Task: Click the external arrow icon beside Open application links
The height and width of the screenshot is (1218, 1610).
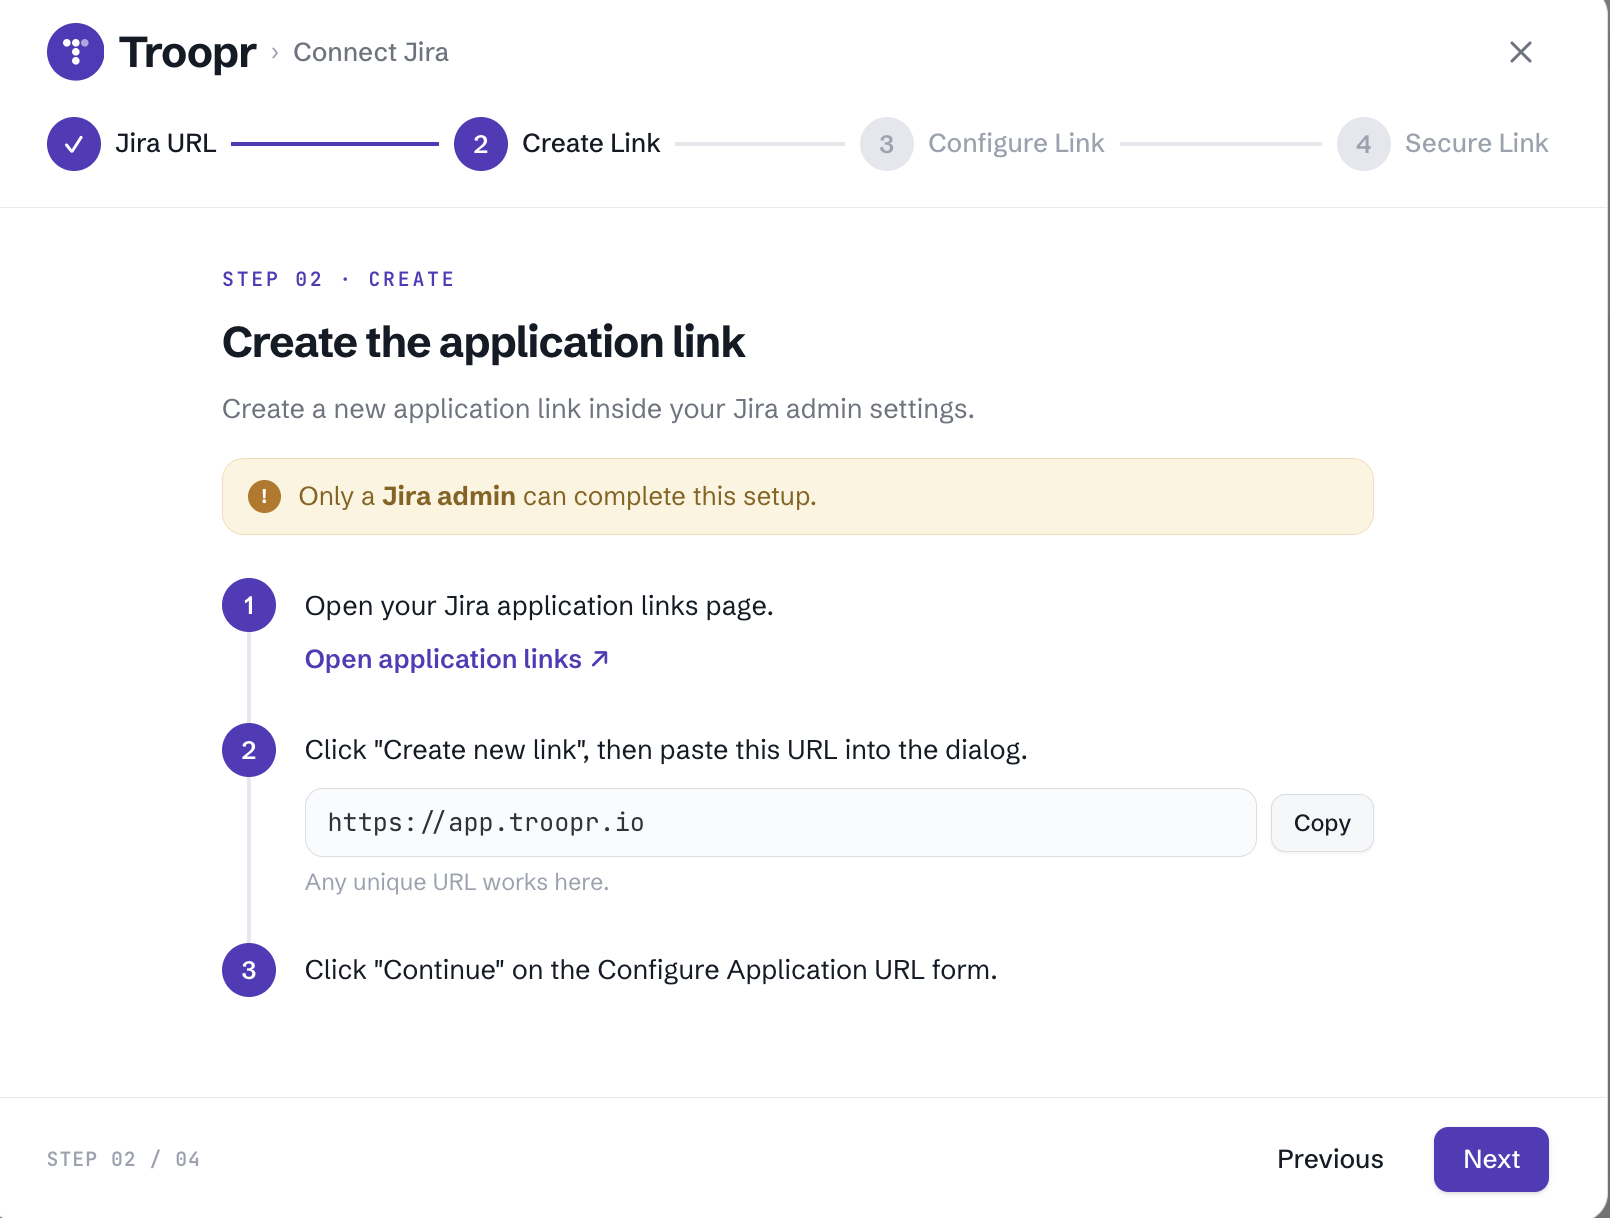Action: (600, 658)
